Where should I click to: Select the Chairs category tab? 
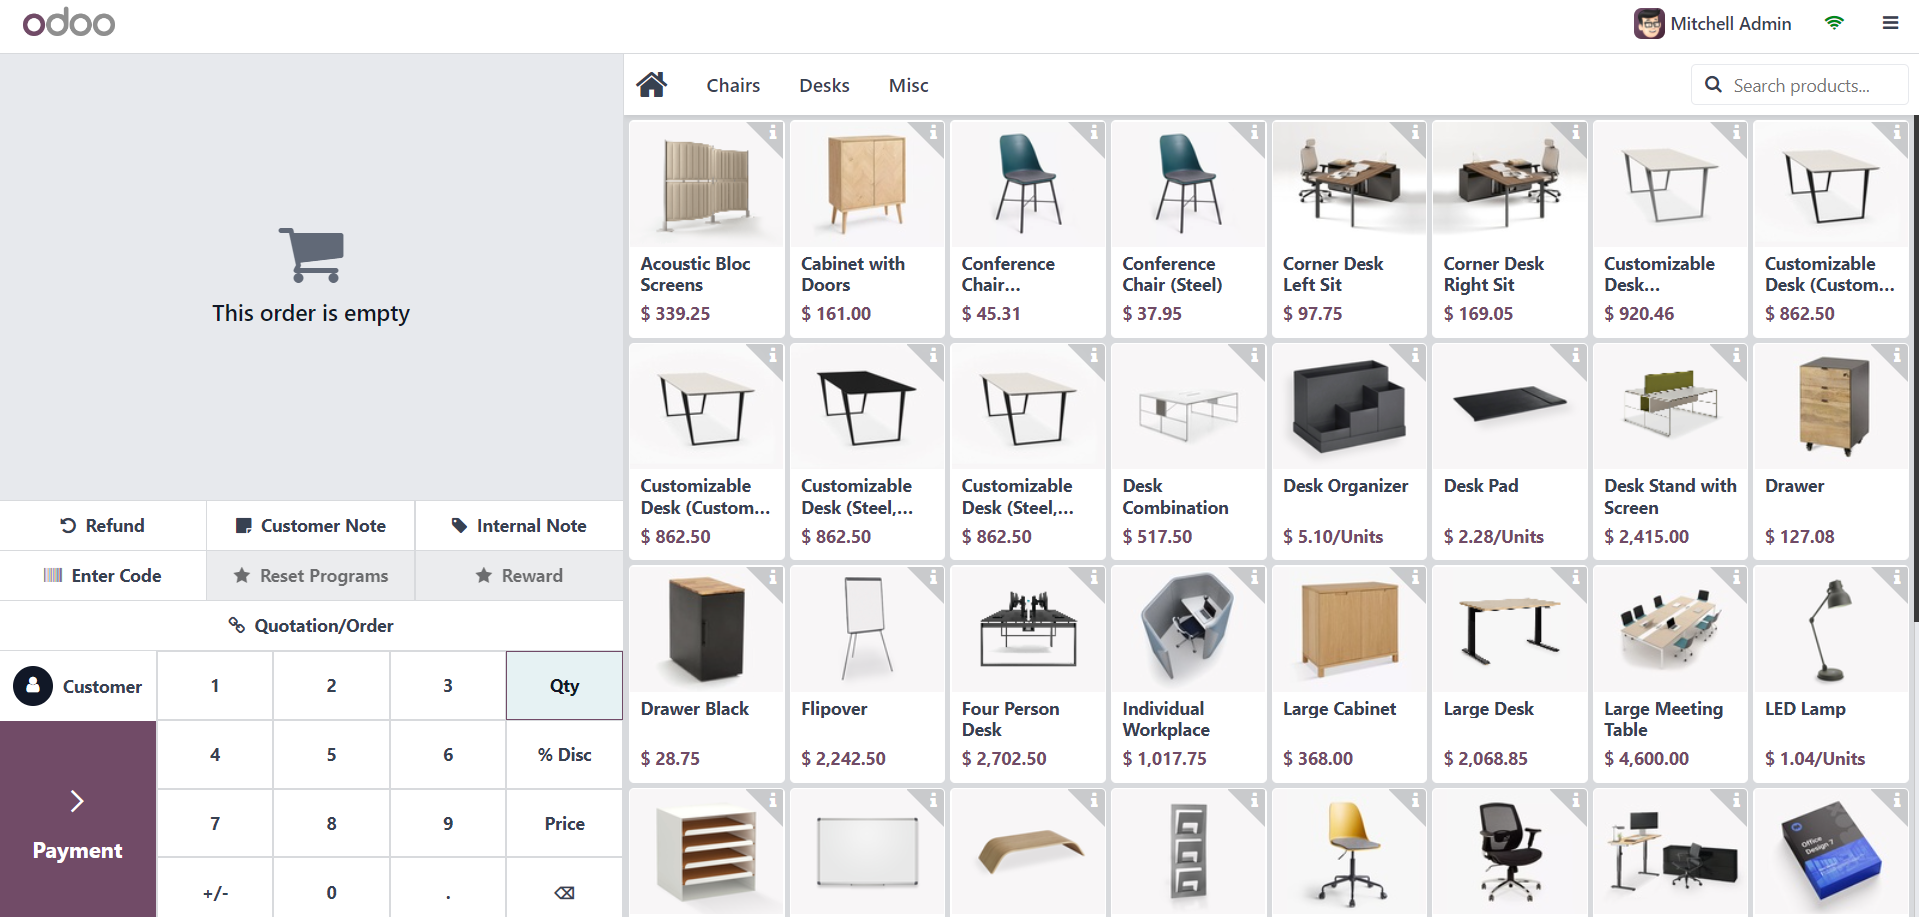coord(733,85)
